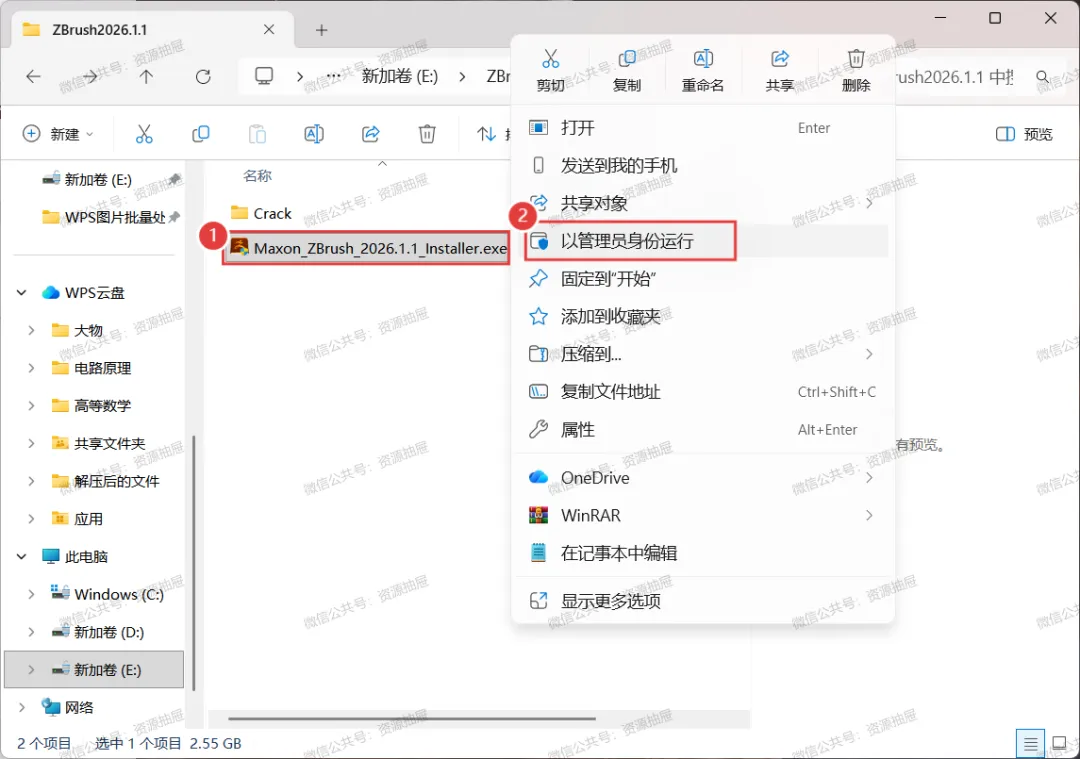Click the scissors Cut icon in Explorer toolbar
Viewport: 1080px width, 759px height.
(144, 134)
